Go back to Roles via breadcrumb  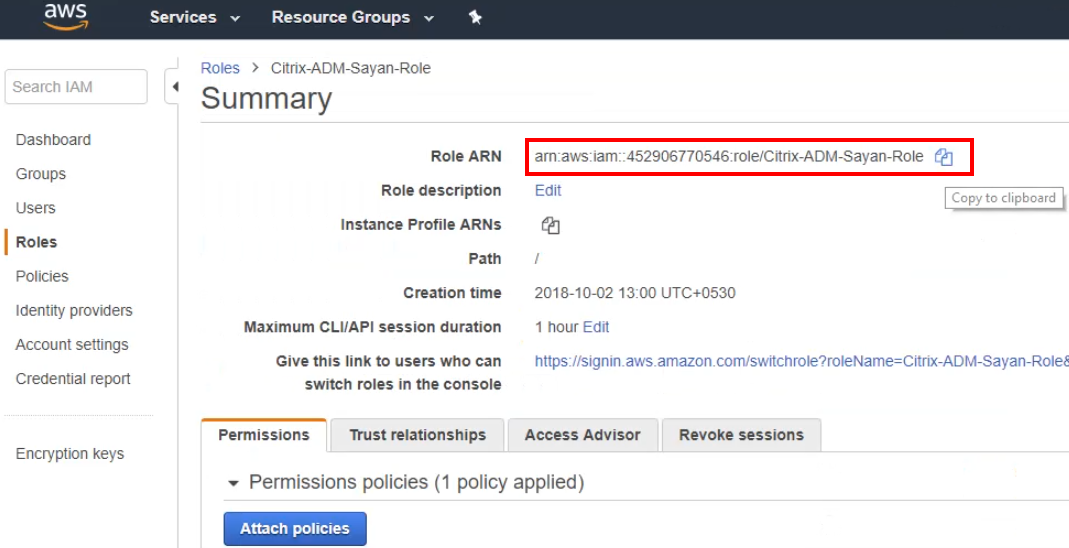click(220, 68)
